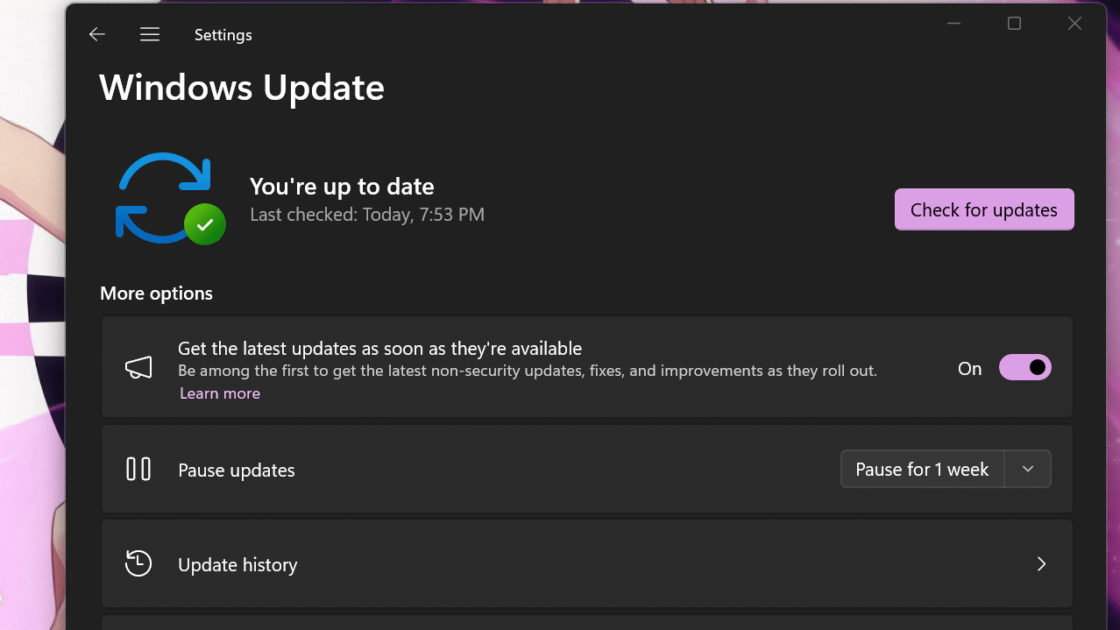Viewport: 1120px width, 630px height.
Task: Click the Pause updates row label
Action: pos(237,470)
